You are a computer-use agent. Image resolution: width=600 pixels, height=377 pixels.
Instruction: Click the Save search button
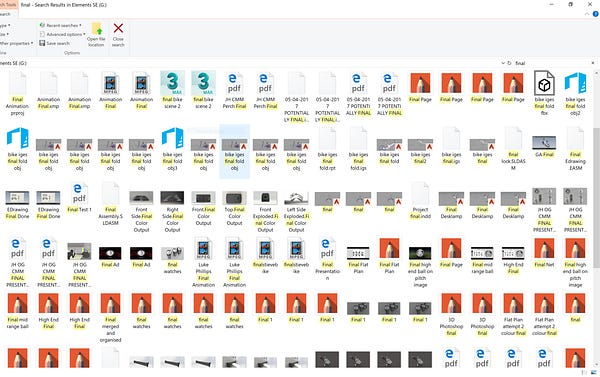pos(54,43)
